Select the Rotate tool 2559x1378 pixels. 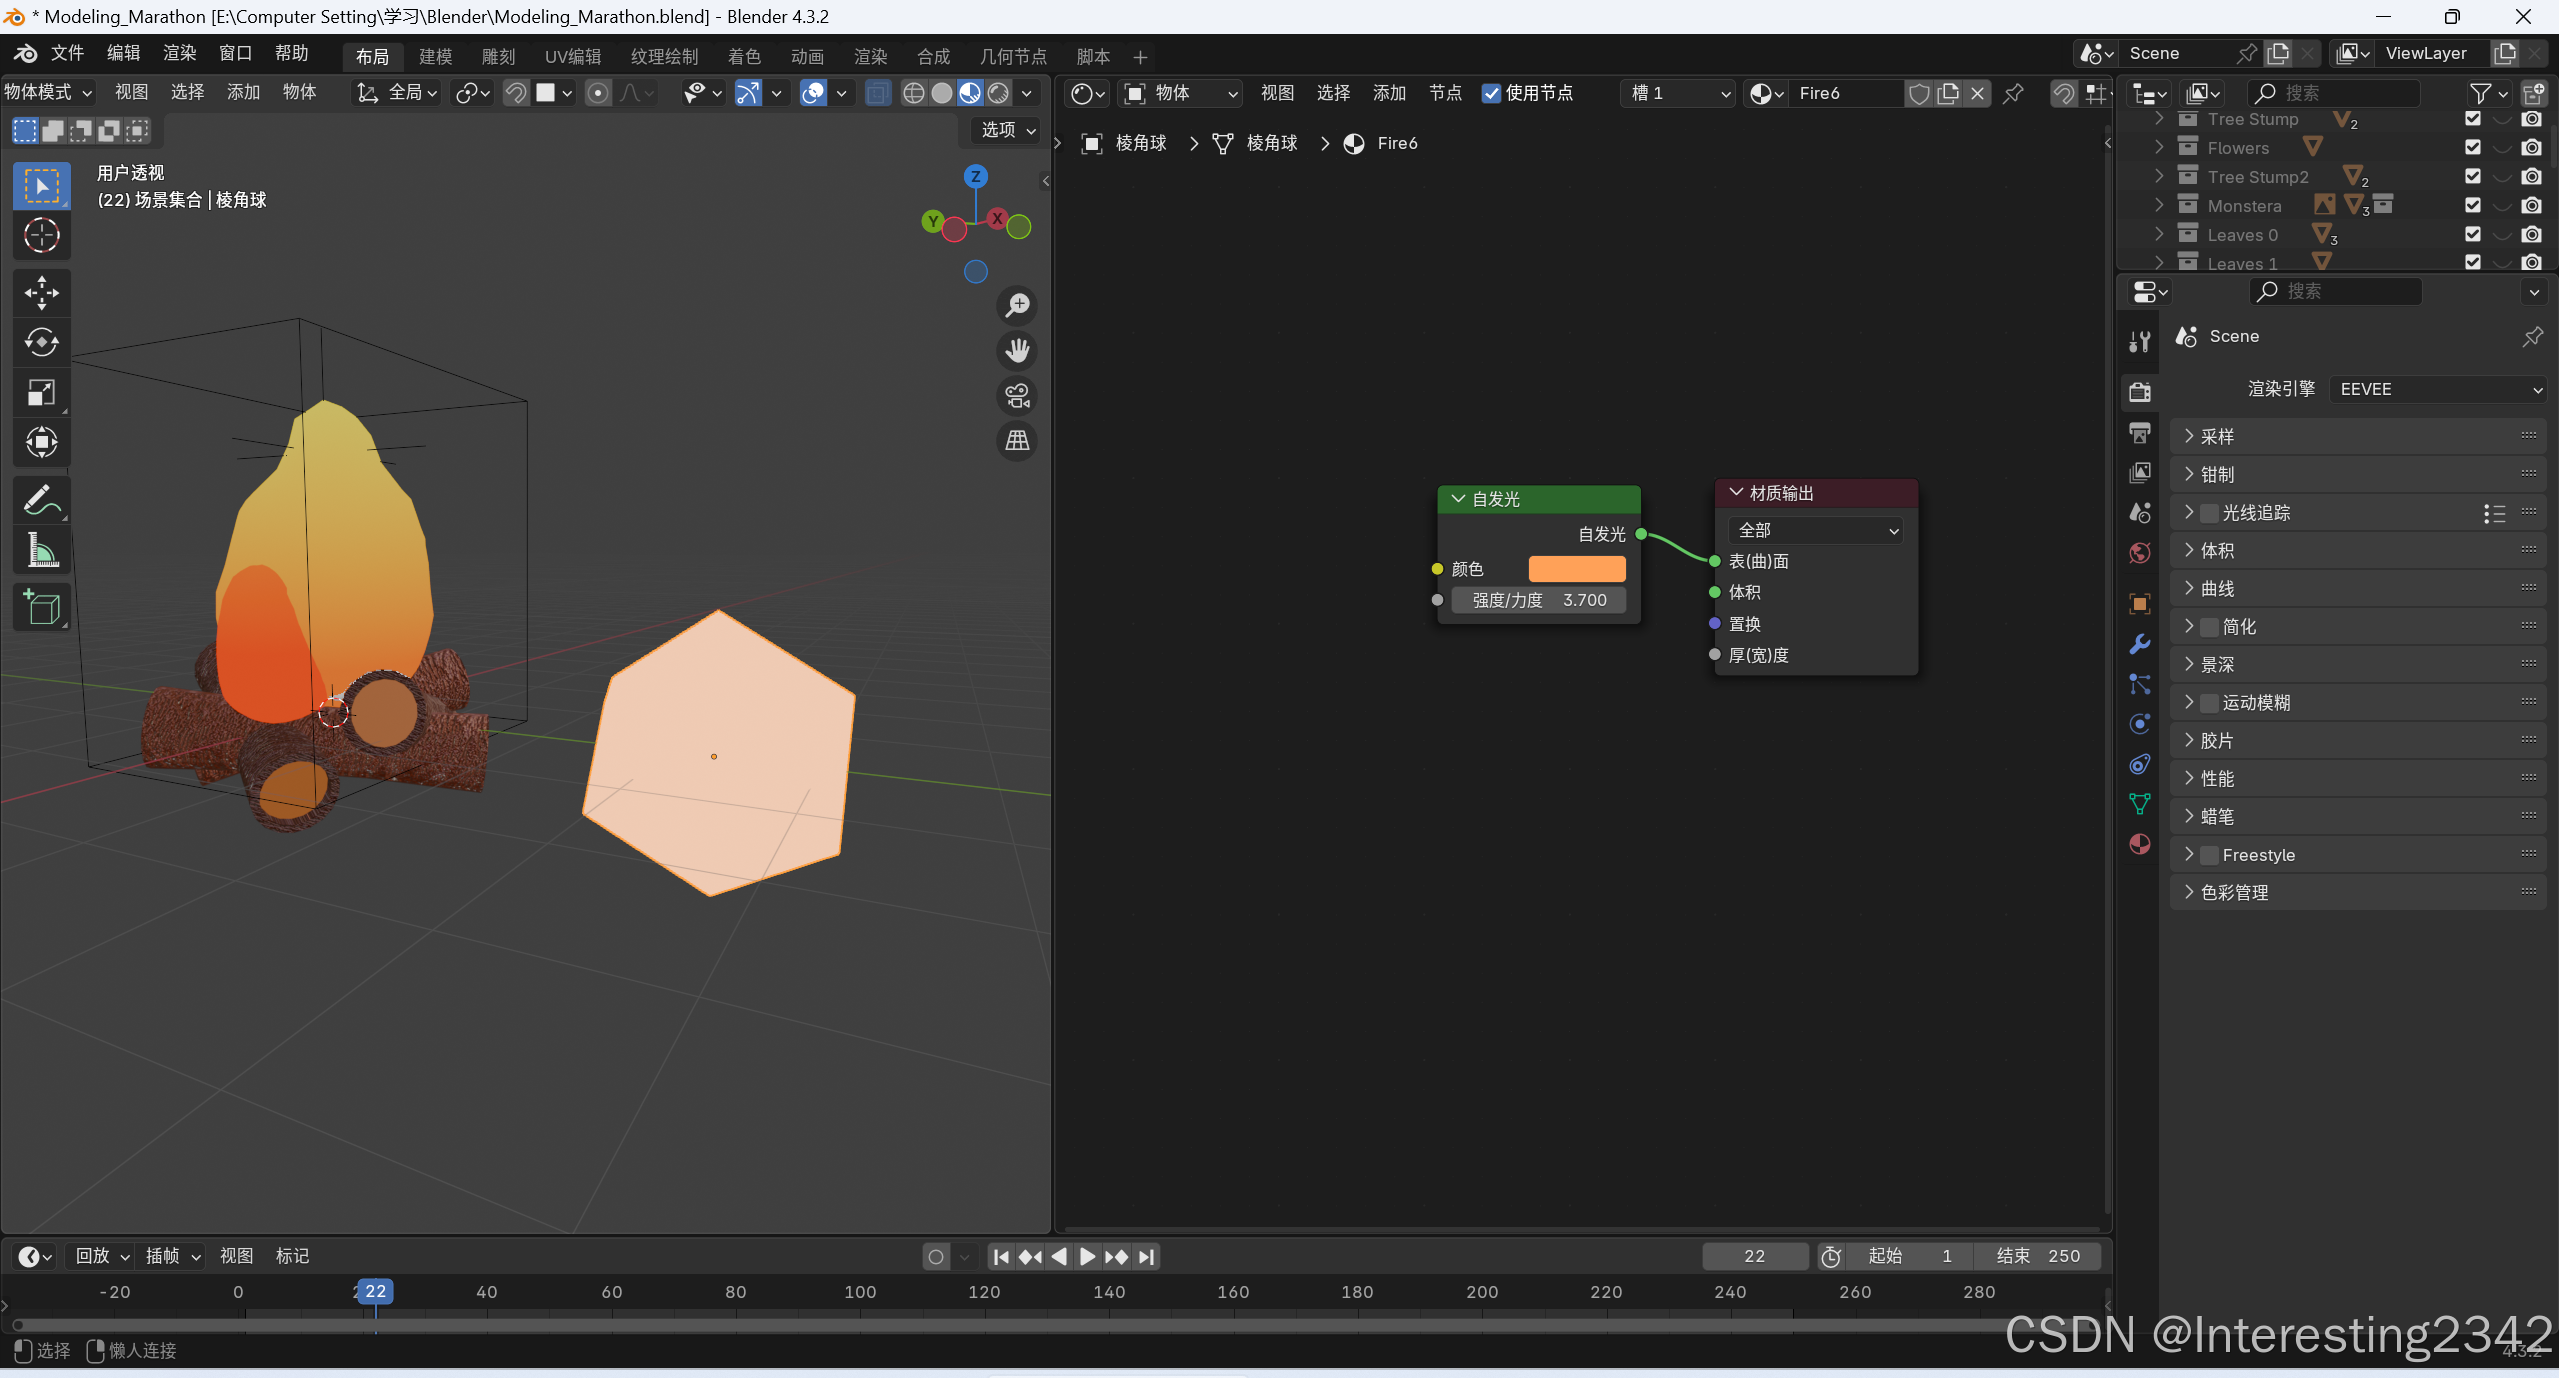pos(41,343)
